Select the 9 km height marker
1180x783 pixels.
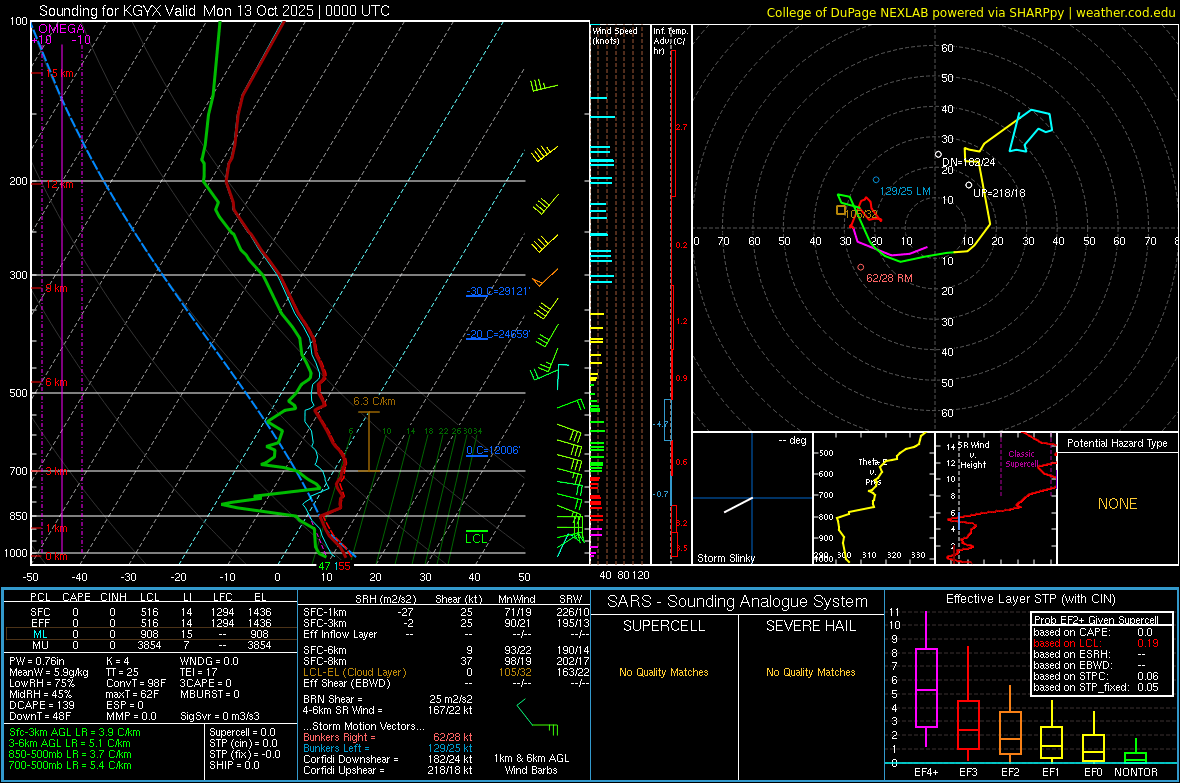(x=56, y=288)
